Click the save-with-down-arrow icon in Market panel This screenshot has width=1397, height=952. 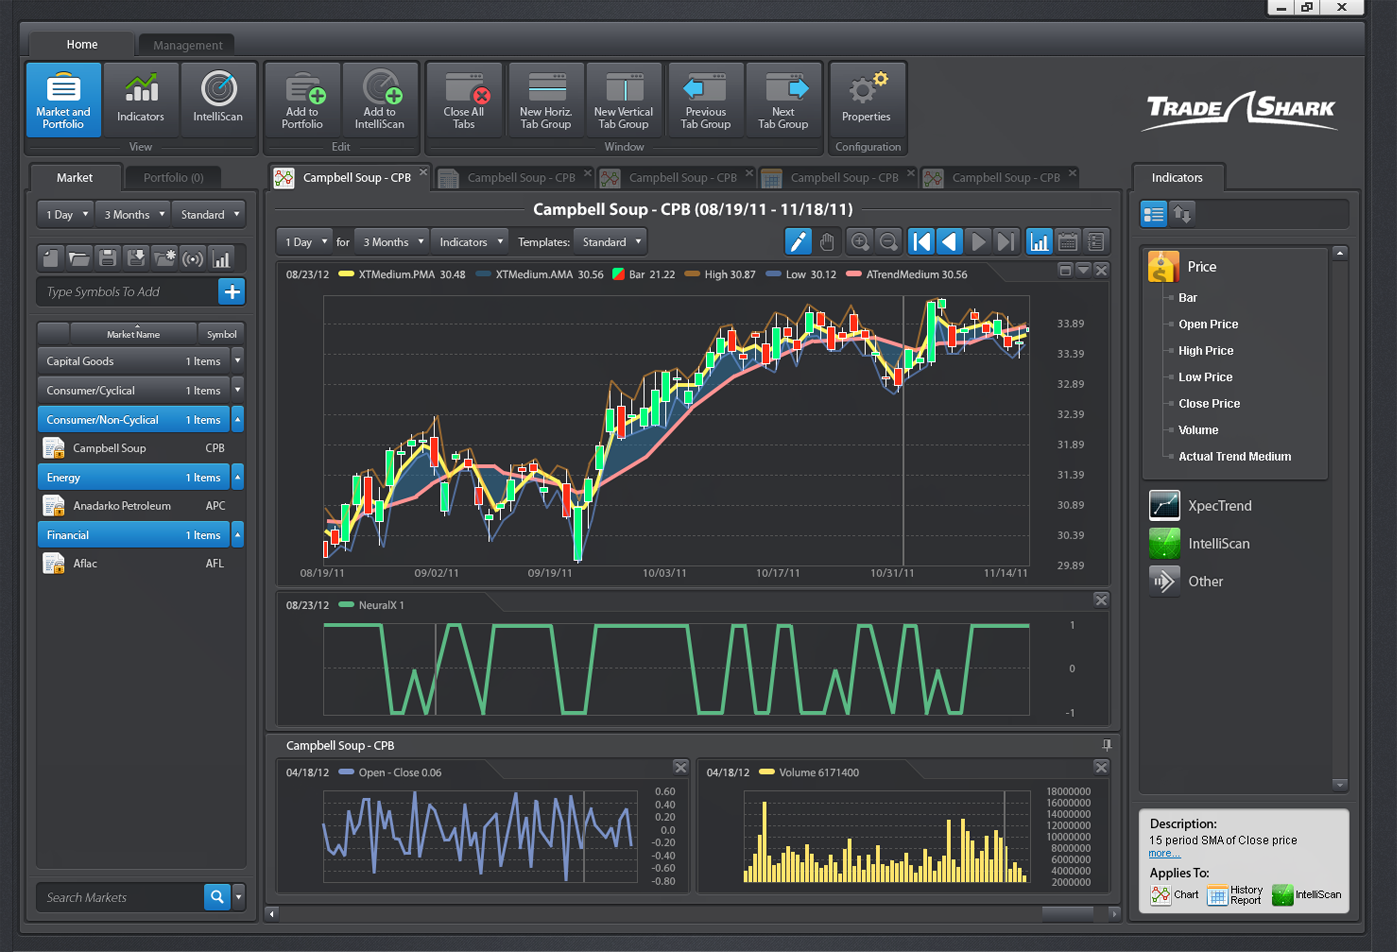click(136, 258)
